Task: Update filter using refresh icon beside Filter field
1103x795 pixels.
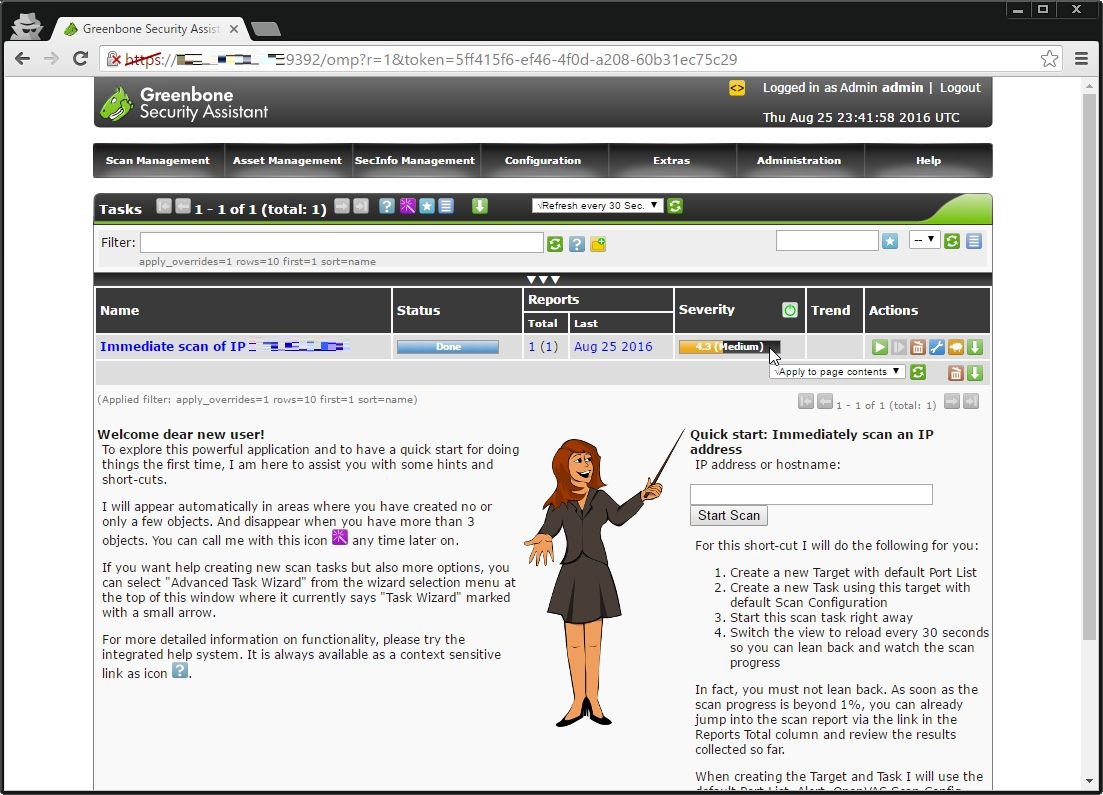Action: click(x=555, y=244)
